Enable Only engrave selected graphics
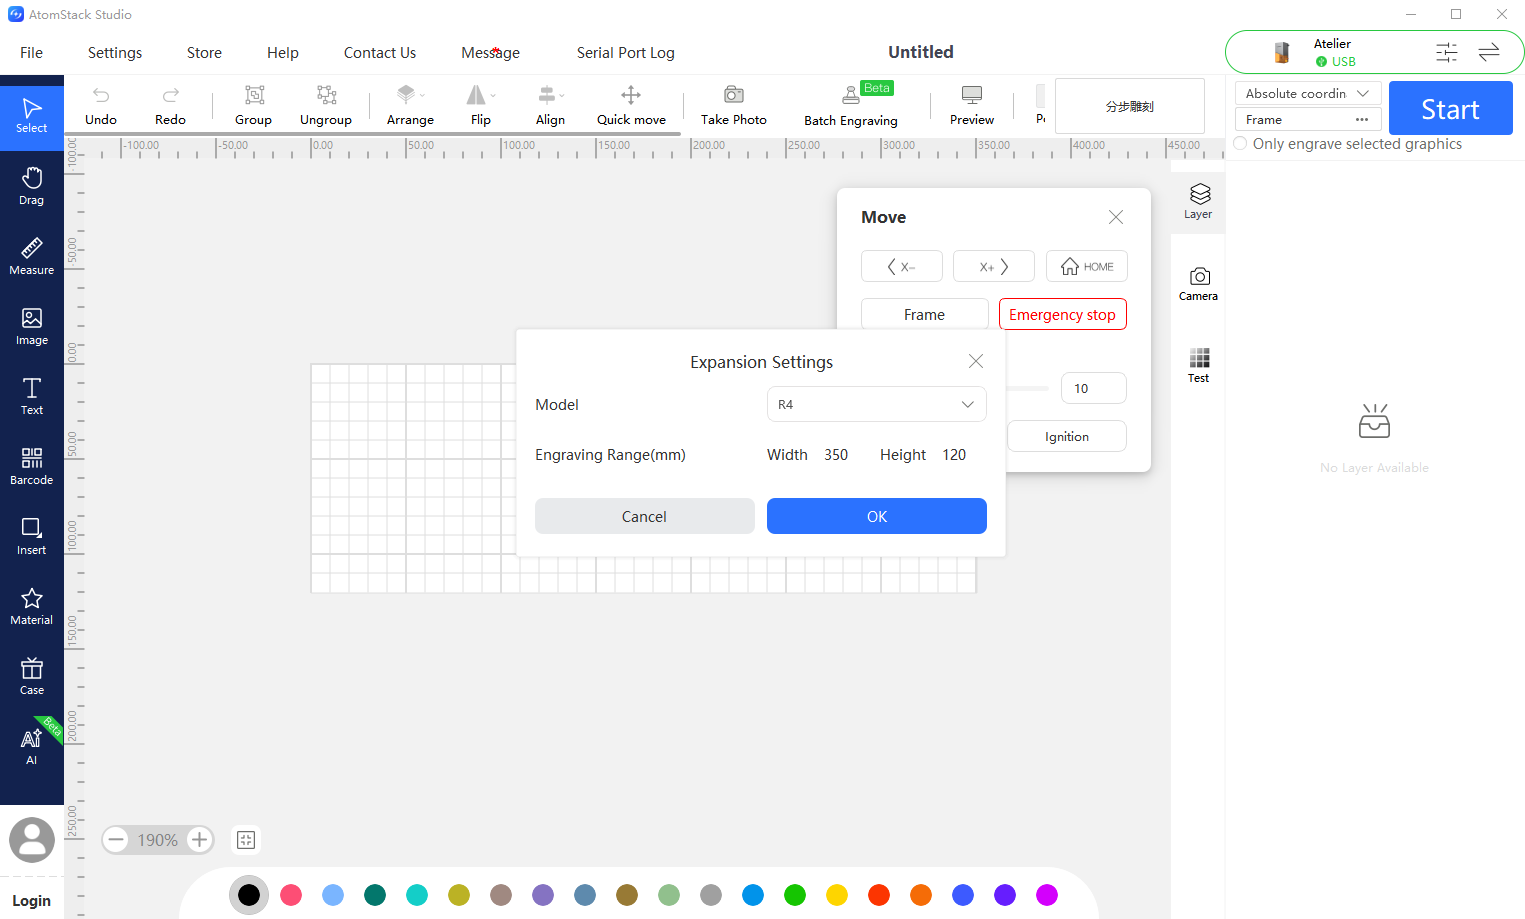The height and width of the screenshot is (919, 1525). (x=1241, y=144)
